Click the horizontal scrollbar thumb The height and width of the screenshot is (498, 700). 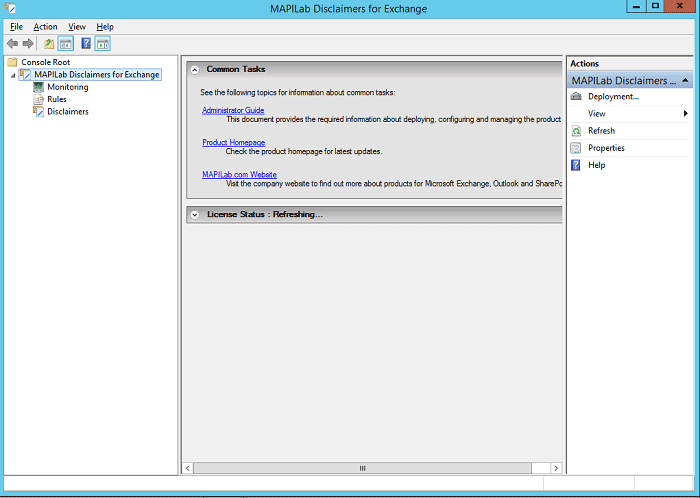click(362, 468)
